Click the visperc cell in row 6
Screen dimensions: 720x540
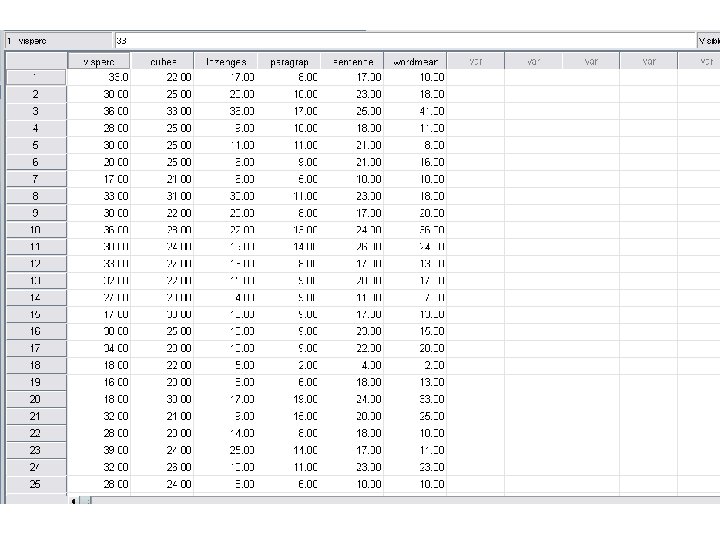(x=99, y=162)
